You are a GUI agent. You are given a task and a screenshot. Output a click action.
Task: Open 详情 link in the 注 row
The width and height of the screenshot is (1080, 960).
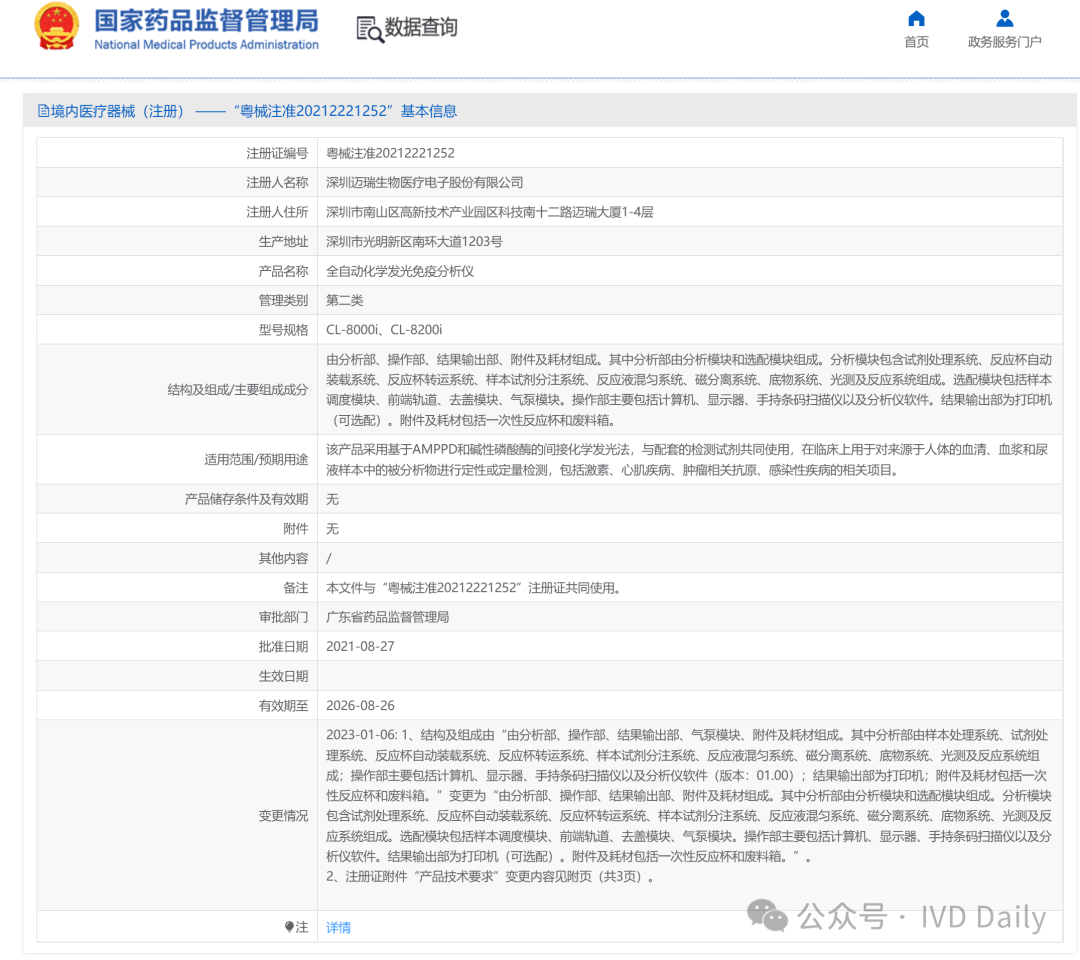click(338, 927)
